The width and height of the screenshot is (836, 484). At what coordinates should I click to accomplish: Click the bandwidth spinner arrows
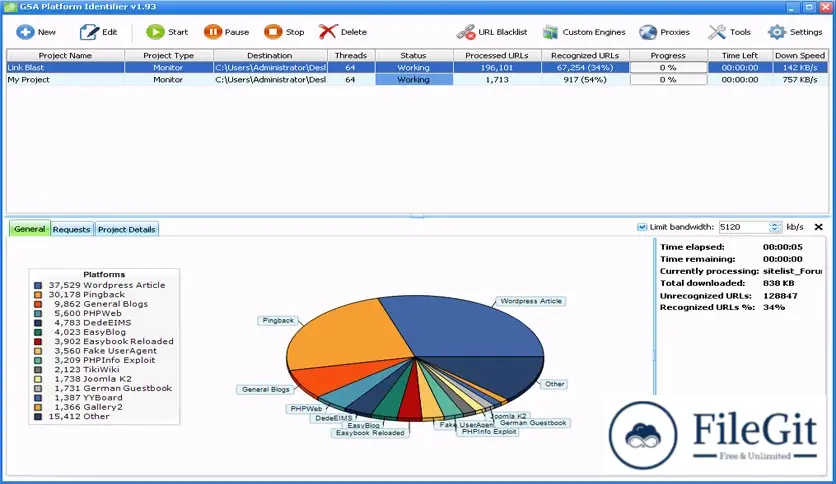tap(775, 227)
